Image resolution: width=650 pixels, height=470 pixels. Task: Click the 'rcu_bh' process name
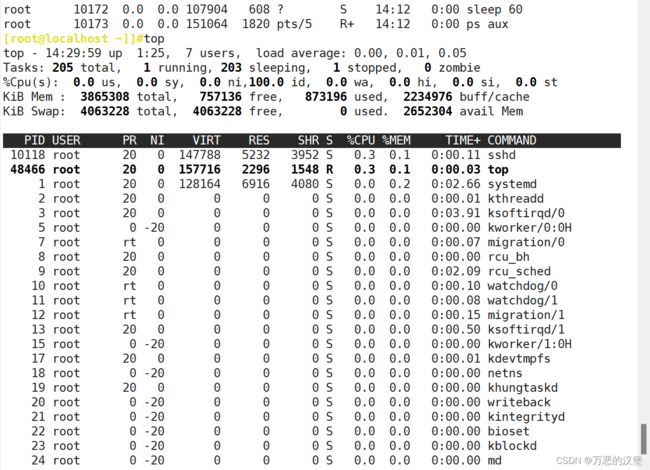coord(509,257)
